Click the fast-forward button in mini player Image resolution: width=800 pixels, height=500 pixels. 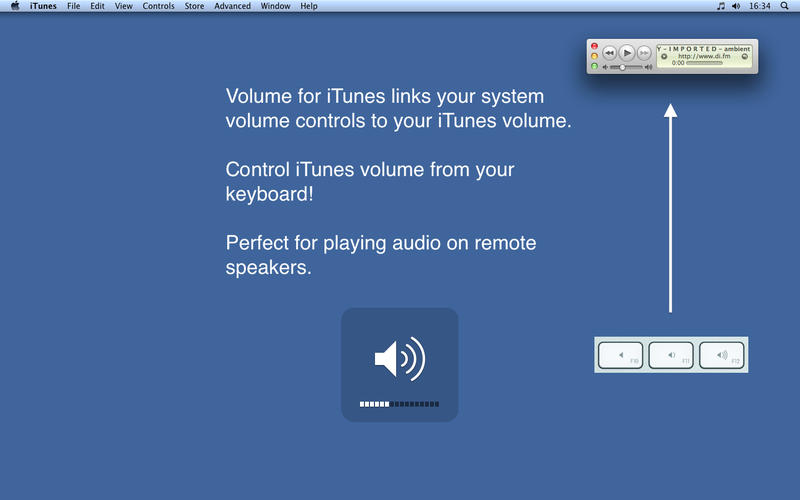tap(644, 52)
